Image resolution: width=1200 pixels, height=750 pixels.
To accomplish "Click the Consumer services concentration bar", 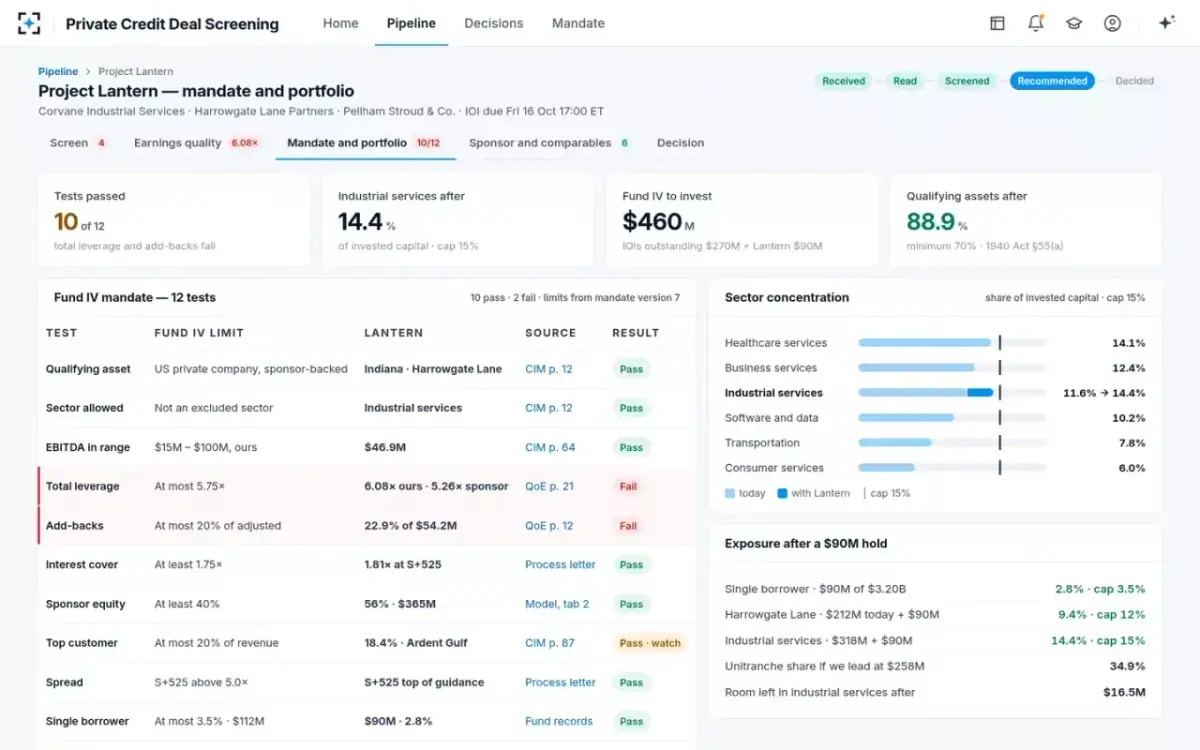I will point(952,468).
